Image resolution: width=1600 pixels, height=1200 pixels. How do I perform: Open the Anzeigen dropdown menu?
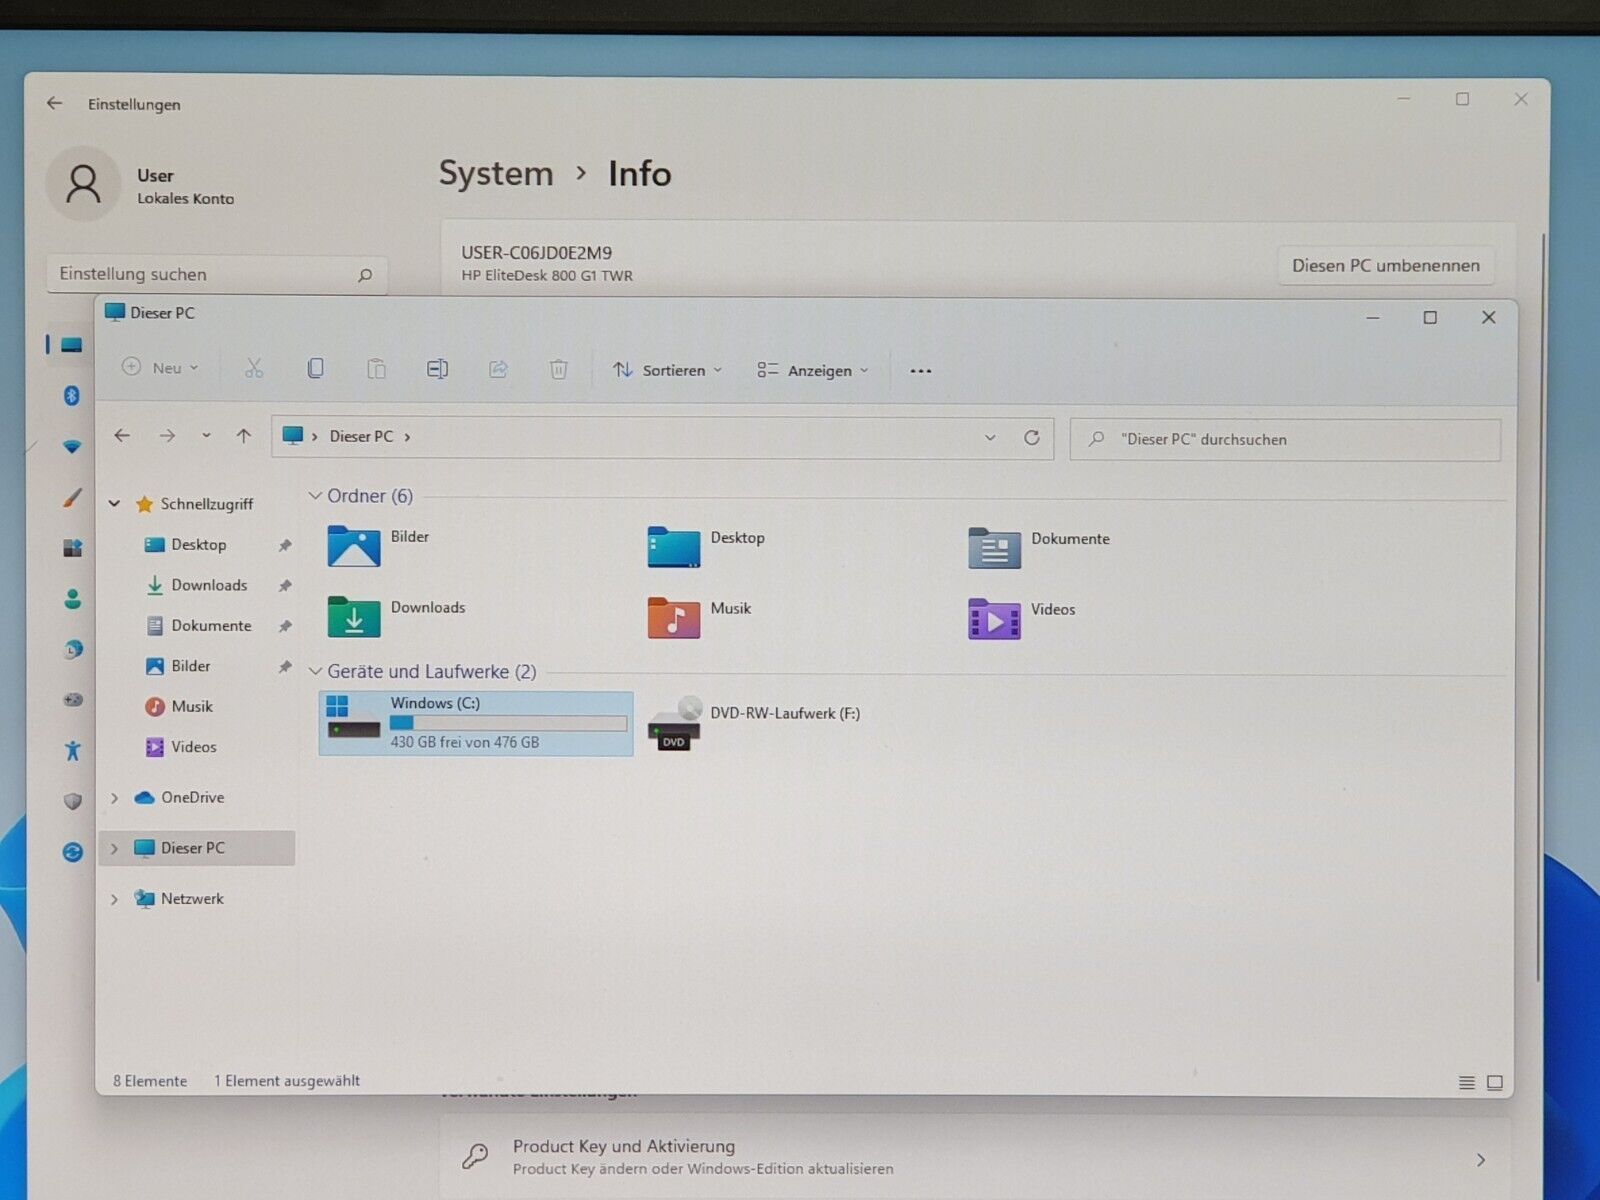point(812,370)
